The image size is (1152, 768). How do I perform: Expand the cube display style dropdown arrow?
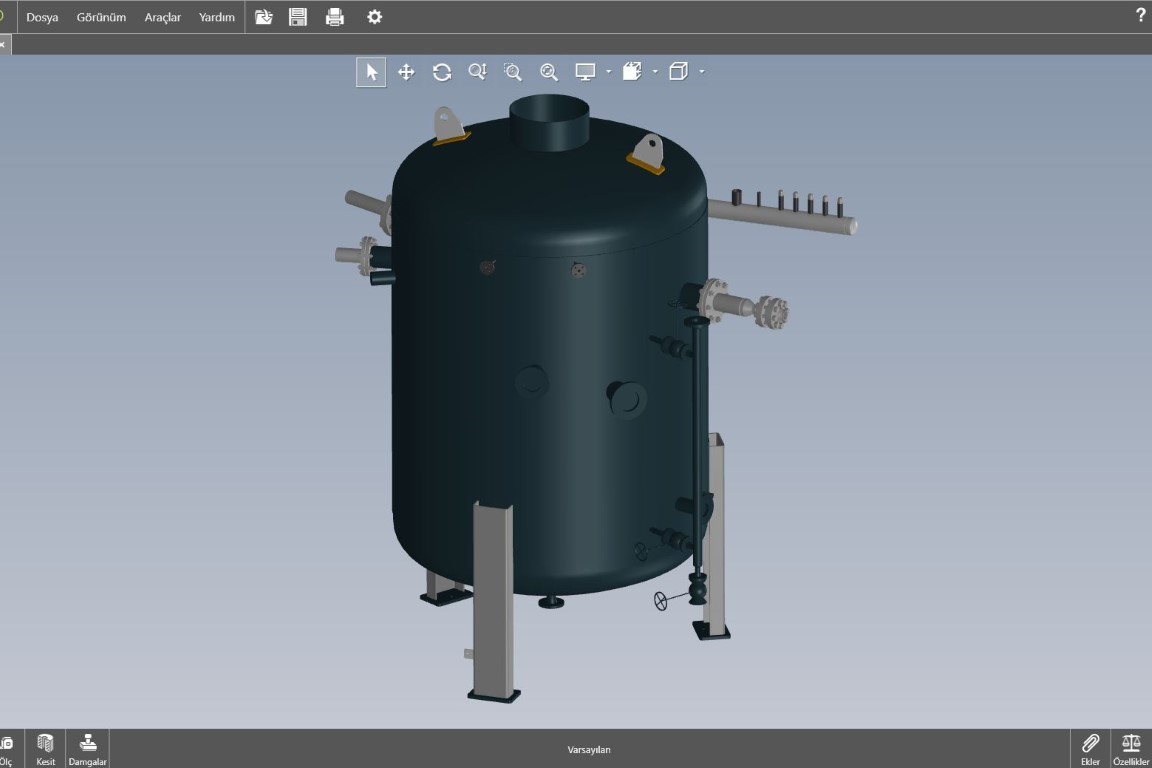702,72
